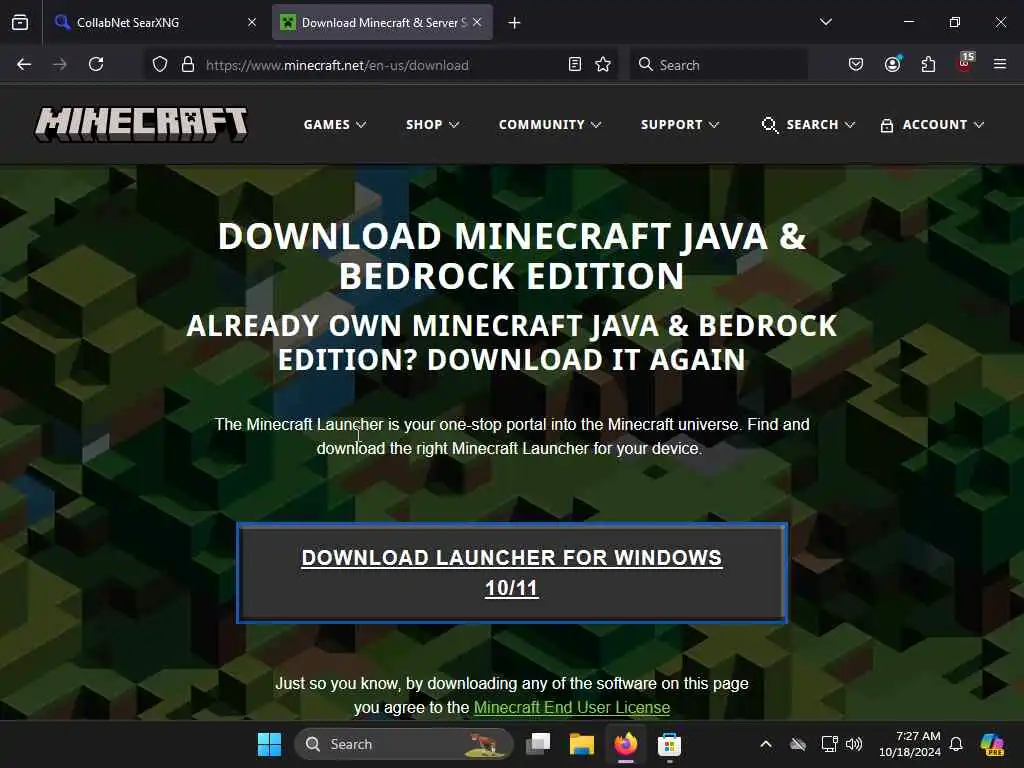Launch Copilot preview from taskbar

point(993,744)
